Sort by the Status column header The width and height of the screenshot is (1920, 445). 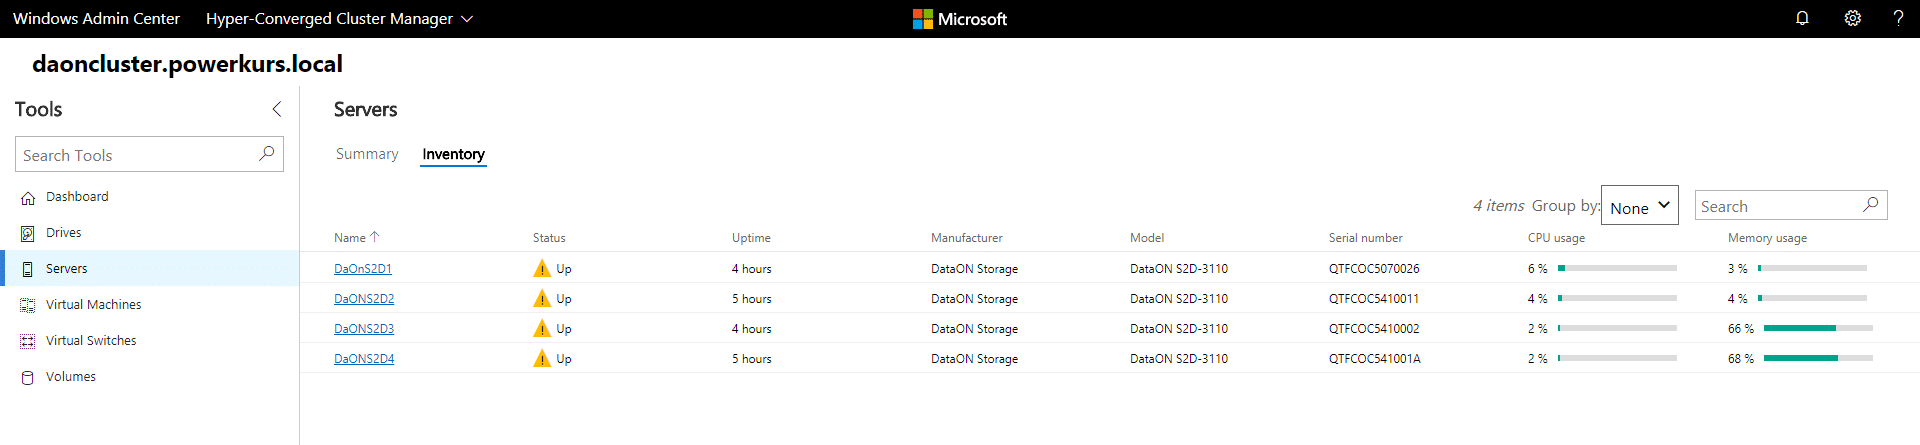pos(549,238)
